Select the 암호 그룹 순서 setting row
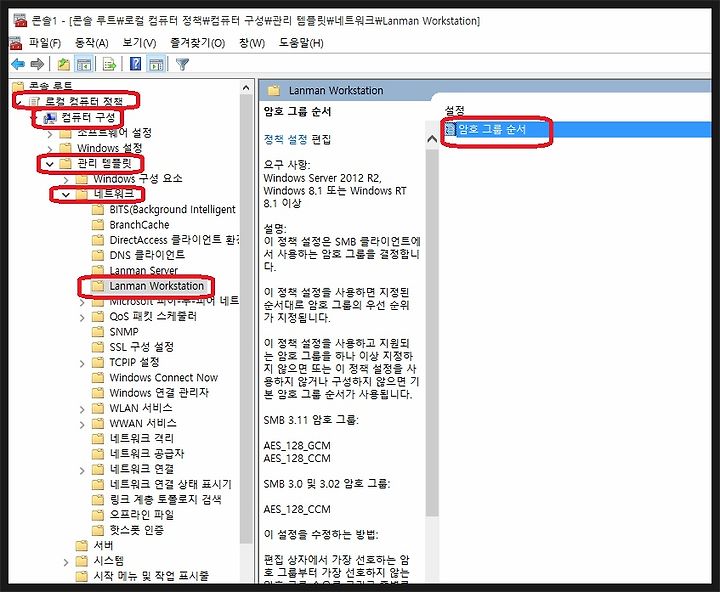This screenshot has width=720, height=592. point(575,130)
